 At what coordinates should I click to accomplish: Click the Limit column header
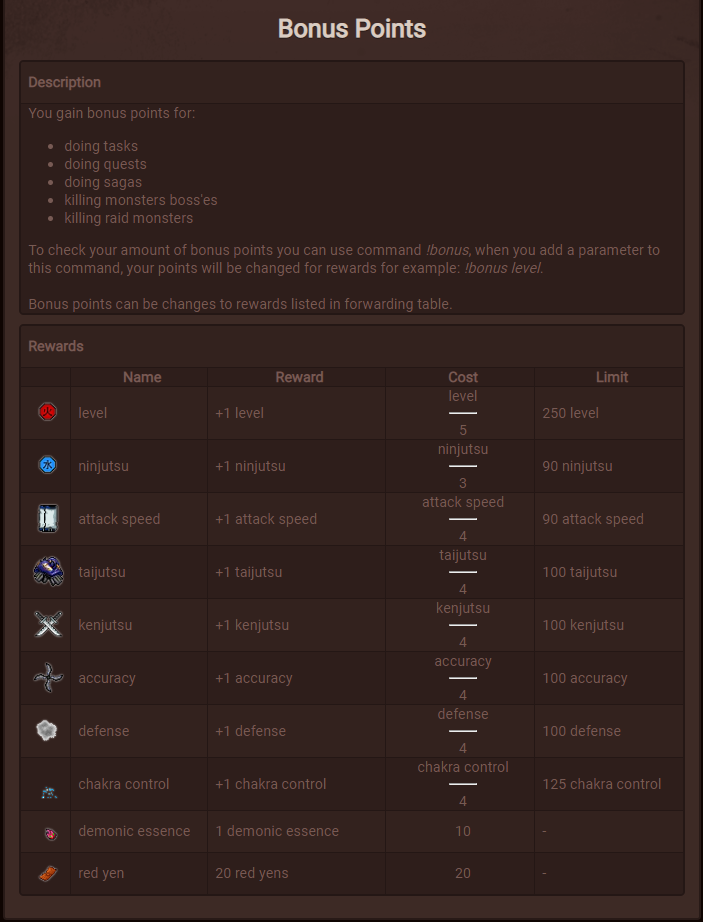pos(612,377)
